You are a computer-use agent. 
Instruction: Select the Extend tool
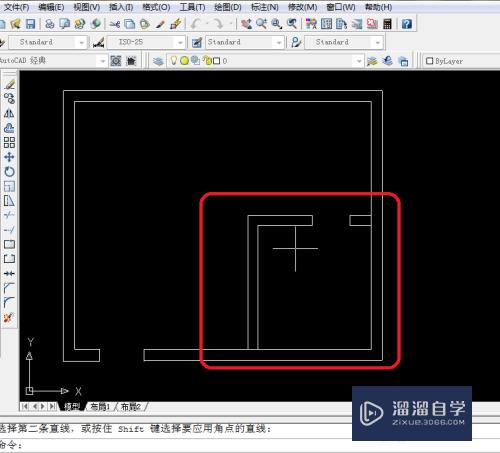pos(9,230)
